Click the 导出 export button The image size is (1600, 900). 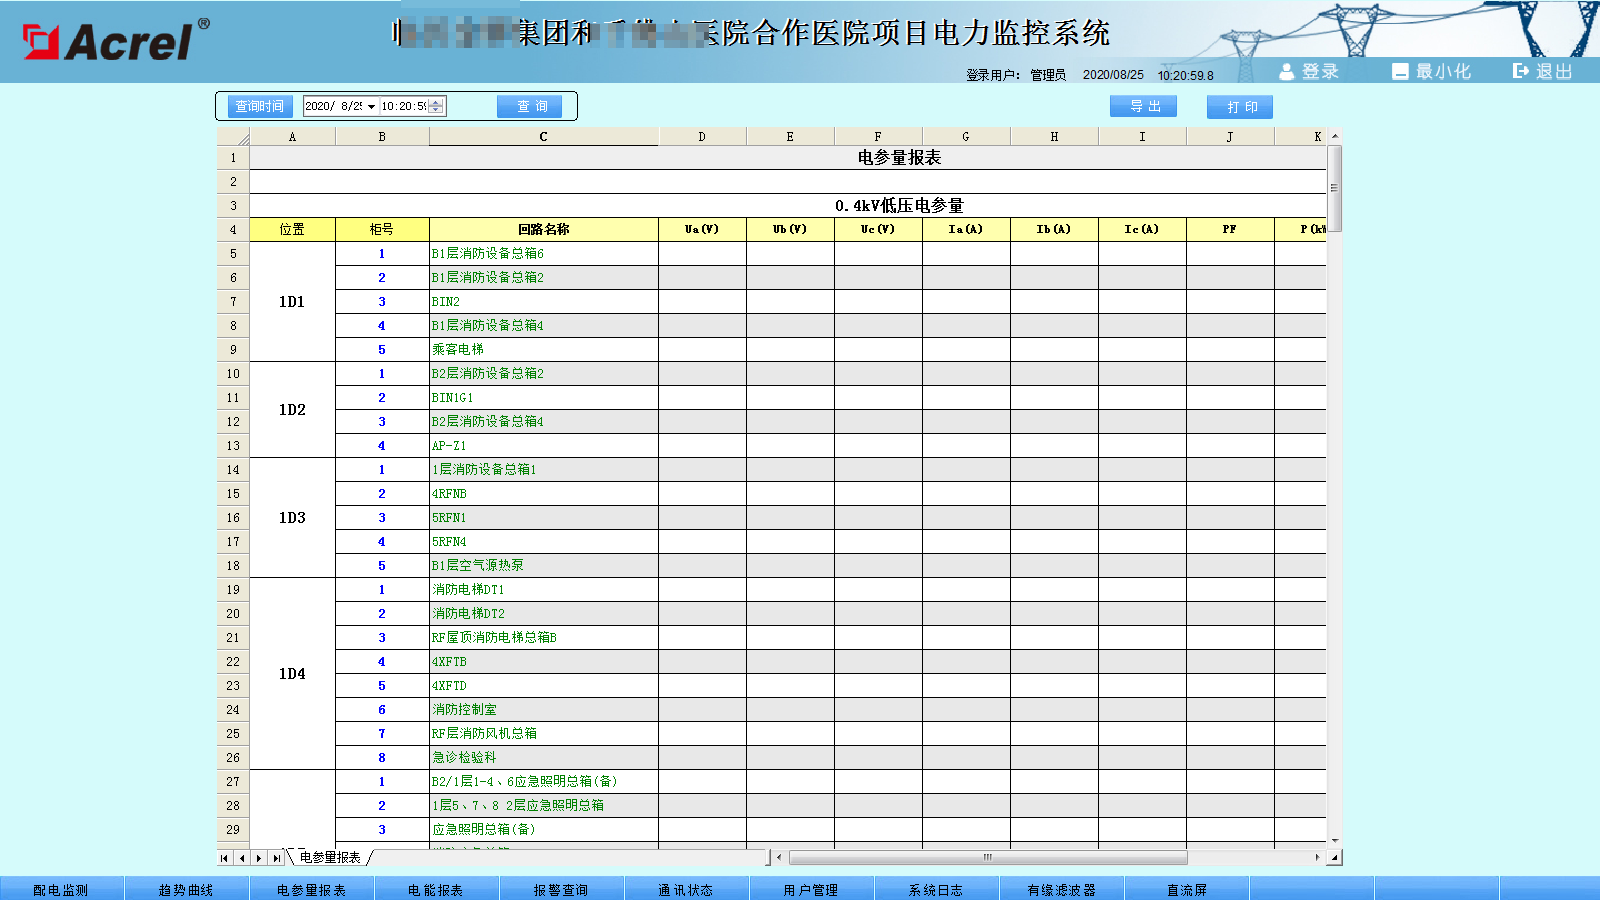coord(1144,106)
